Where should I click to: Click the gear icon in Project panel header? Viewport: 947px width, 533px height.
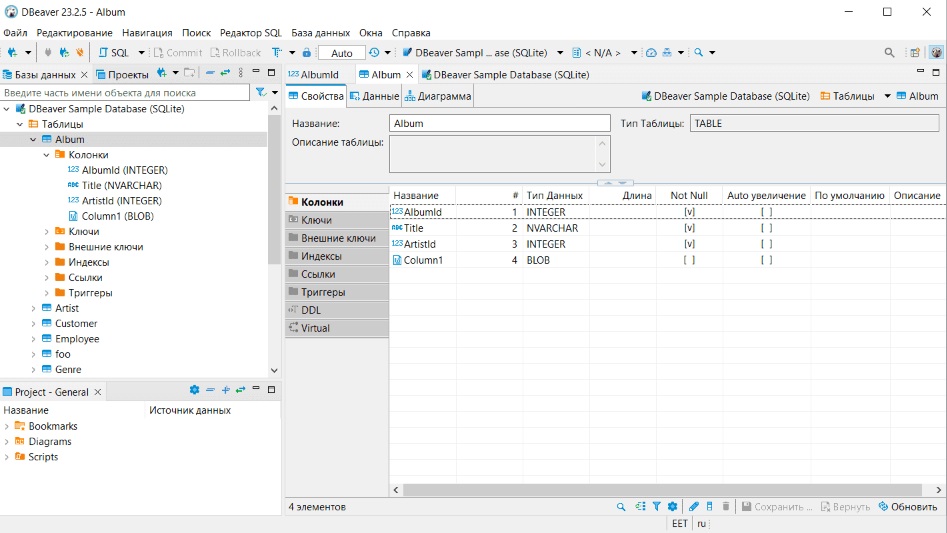pyautogui.click(x=194, y=390)
